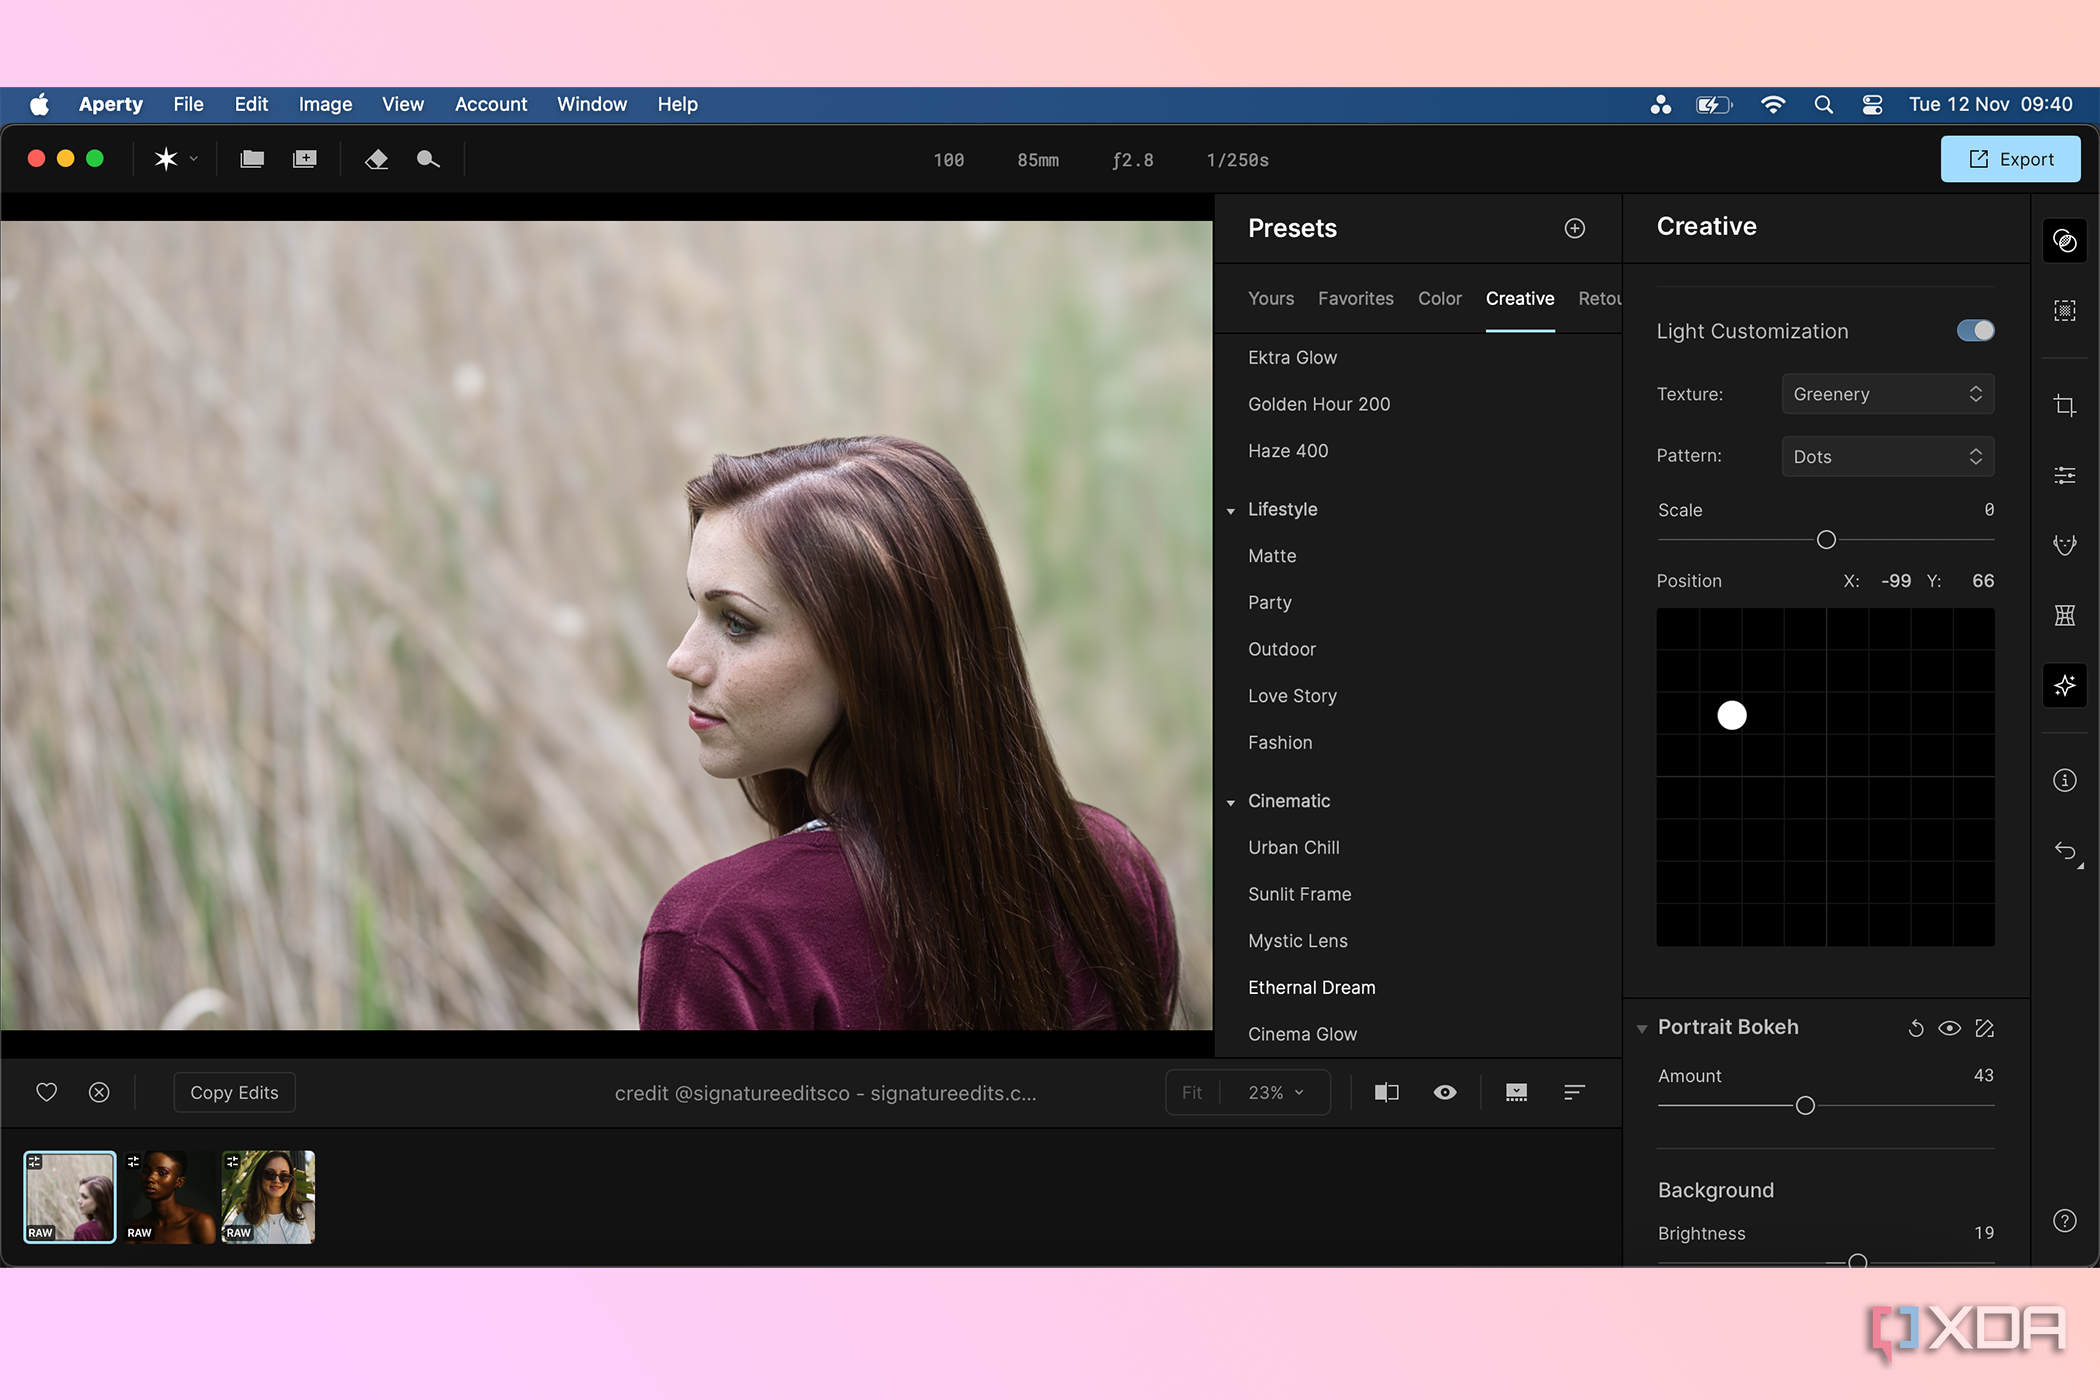Mark photo as favorite with heart icon
2100x1400 pixels.
click(46, 1092)
